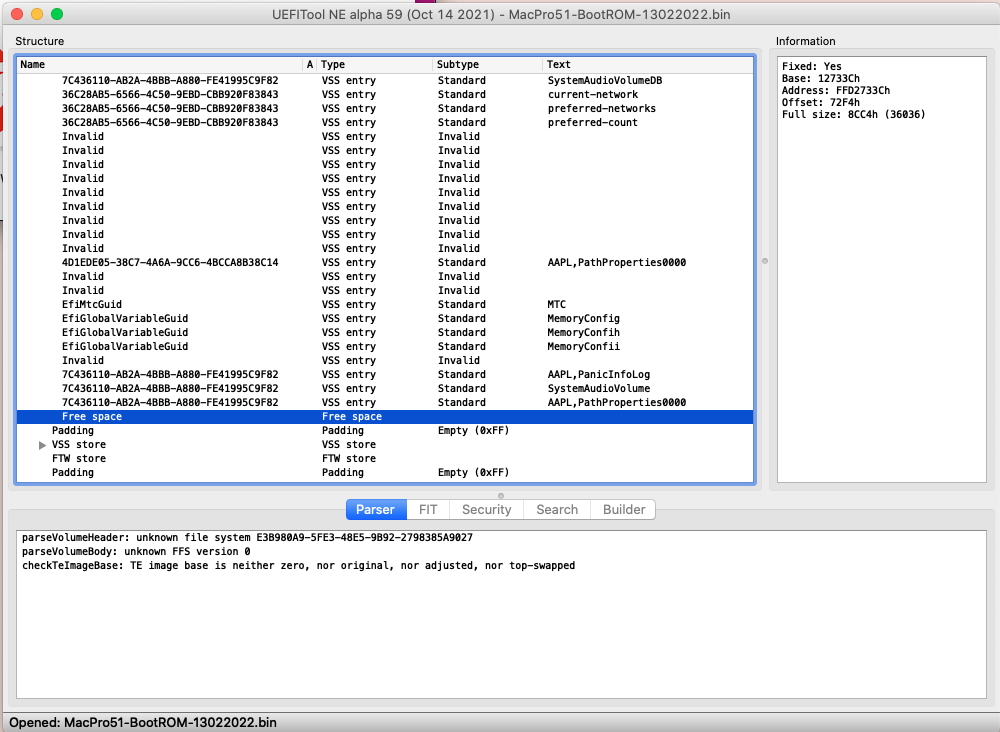
Task: Sort by the Name column header
Action: 159,64
